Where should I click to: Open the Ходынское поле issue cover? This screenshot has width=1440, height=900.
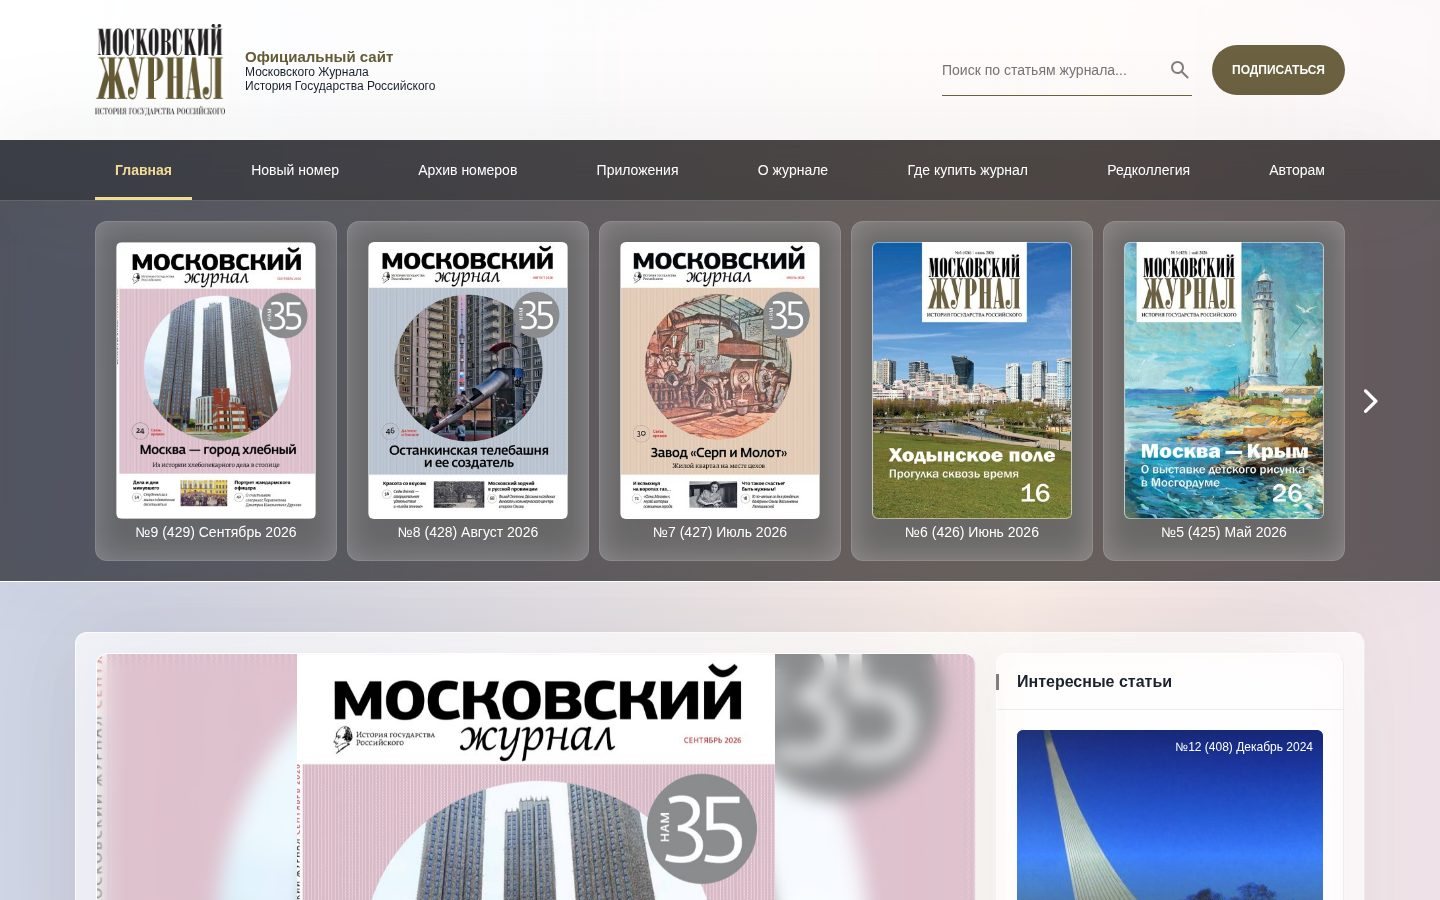pos(972,380)
